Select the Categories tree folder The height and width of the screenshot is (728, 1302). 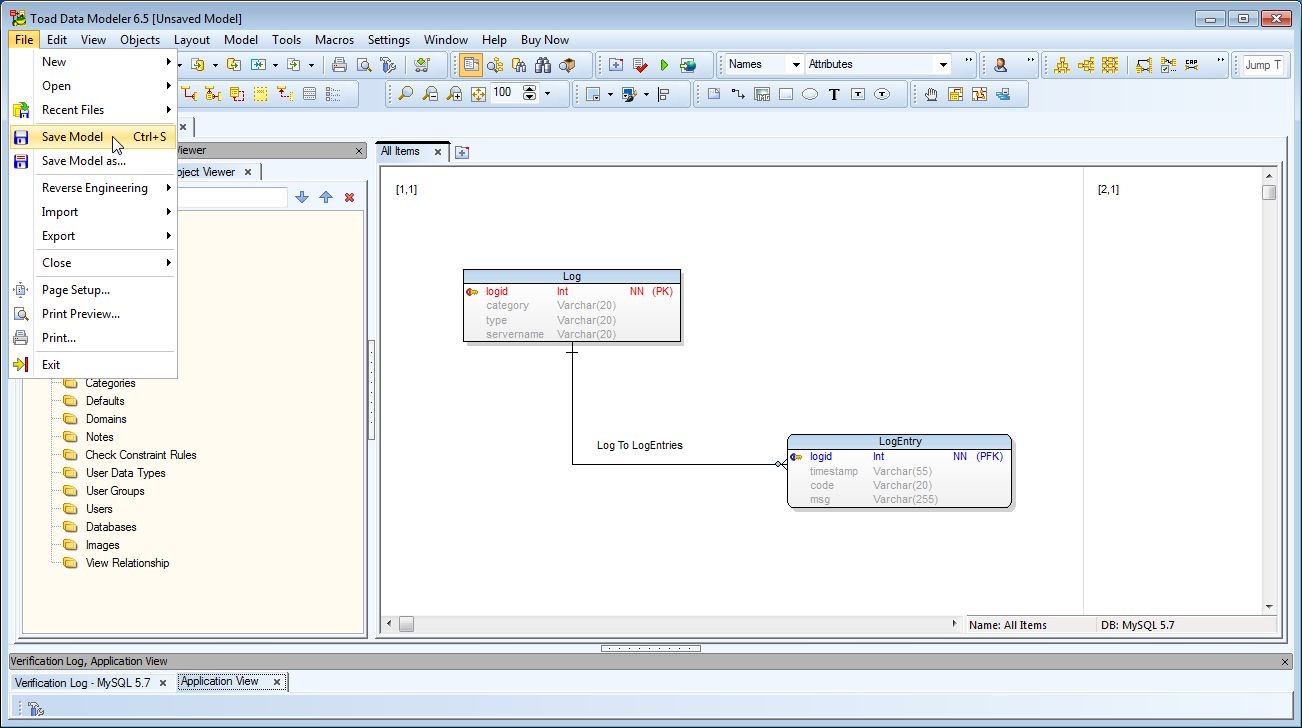(x=110, y=383)
